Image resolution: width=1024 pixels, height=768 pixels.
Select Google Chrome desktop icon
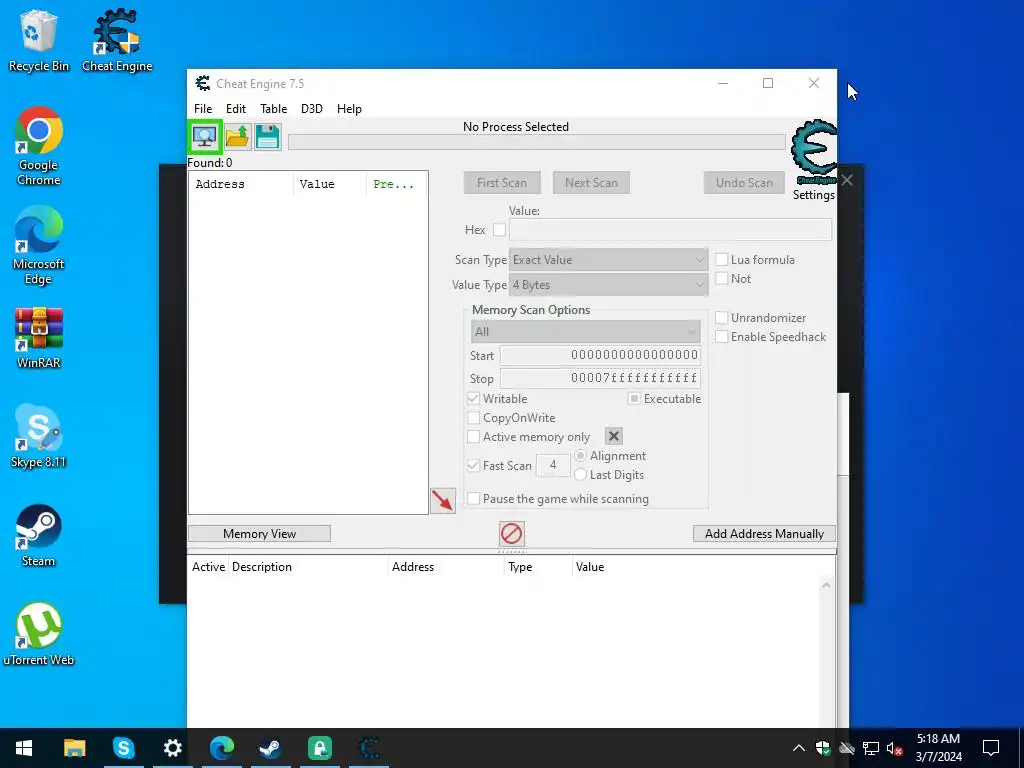[x=38, y=146]
